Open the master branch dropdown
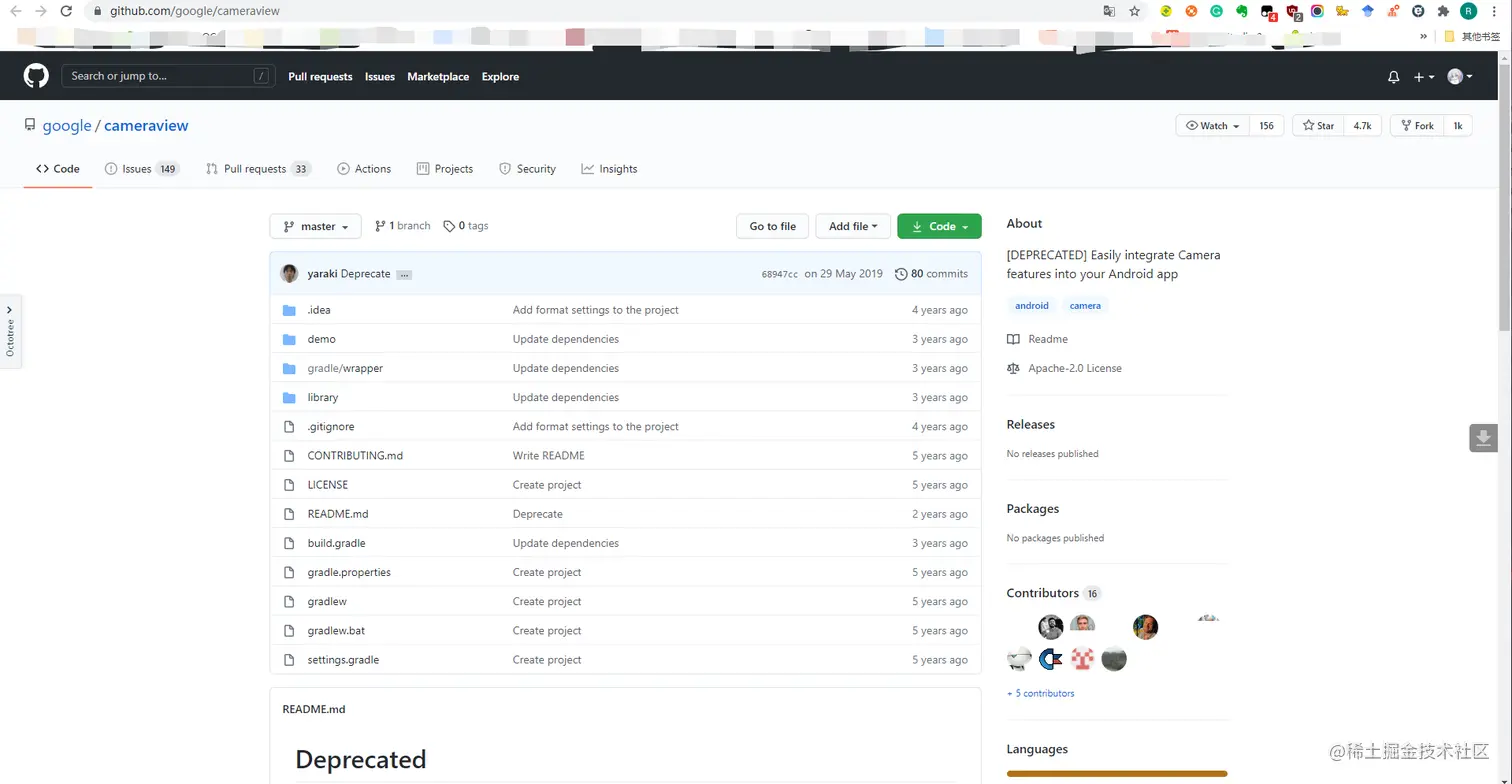Image resolution: width=1512 pixels, height=784 pixels. (x=315, y=226)
